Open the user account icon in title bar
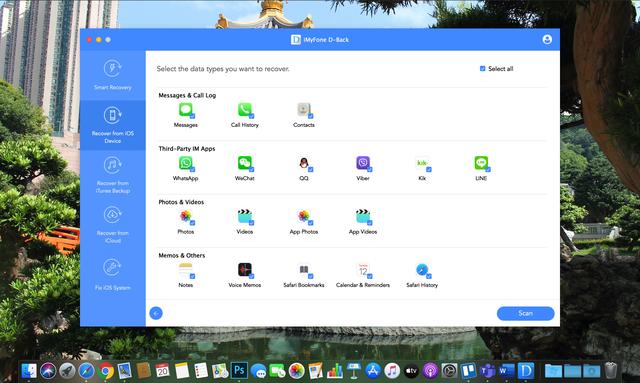Screen dimensions: 640x383 coord(547,39)
